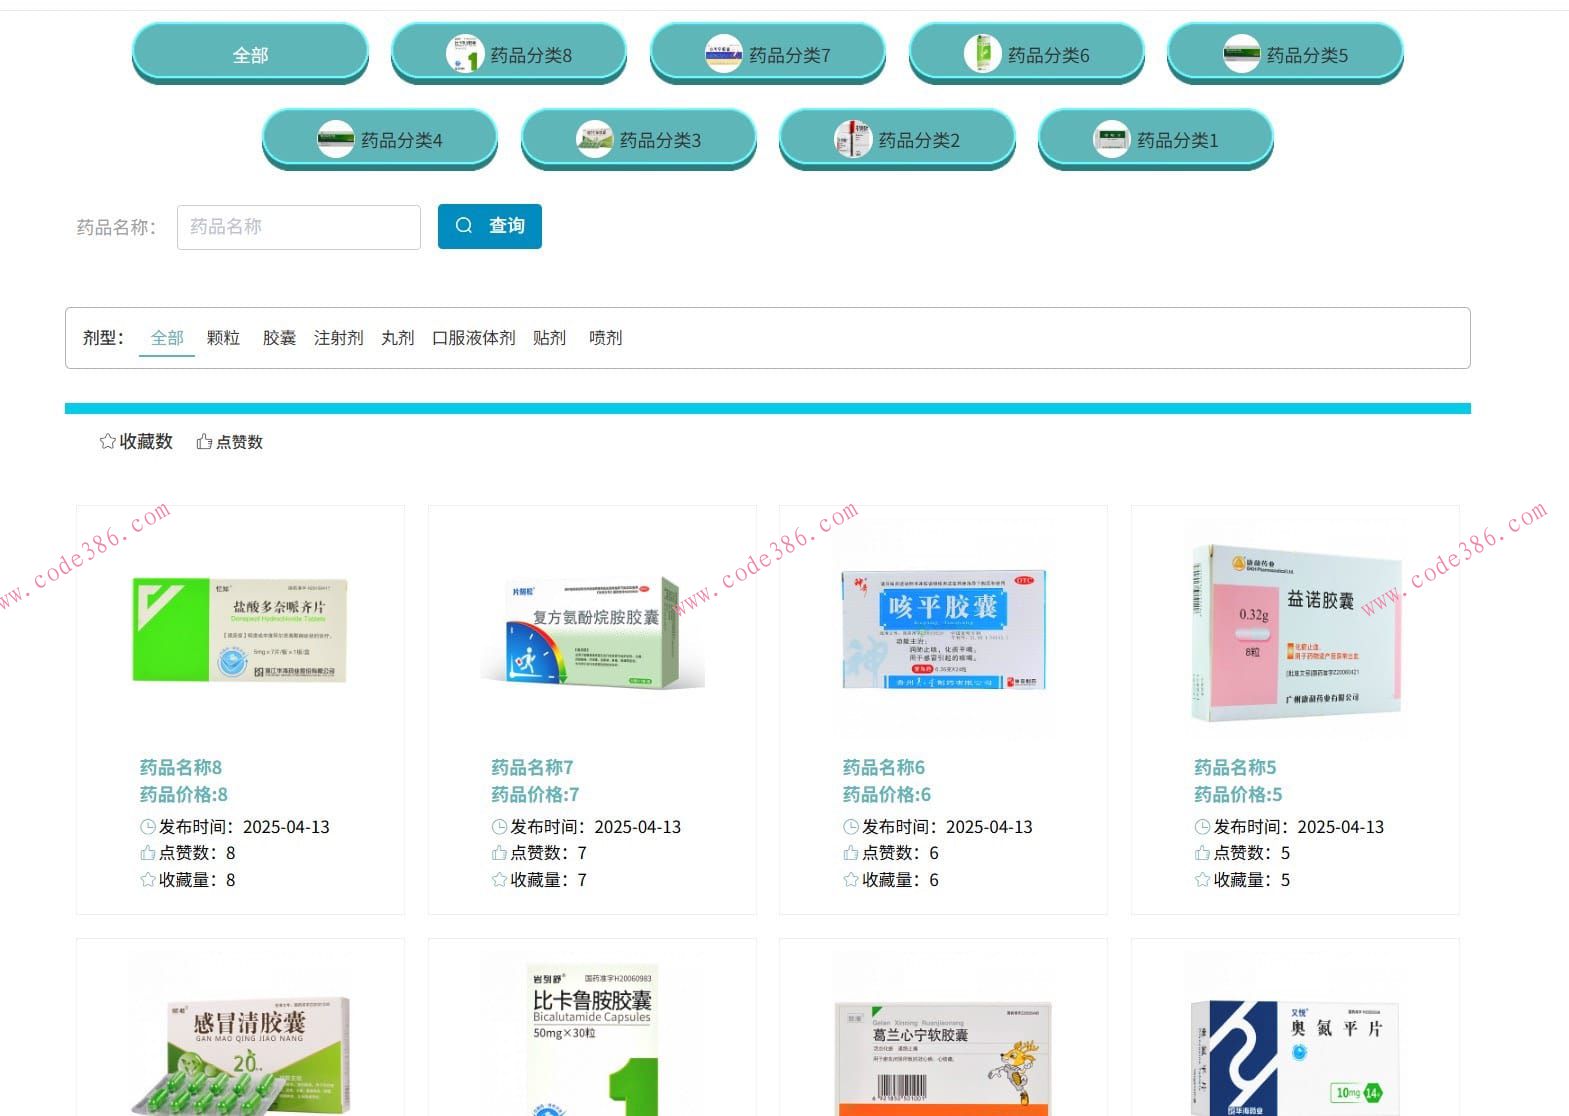The image size is (1569, 1116).
Task: Open the 药品名称8 title link
Action: pos(181,767)
